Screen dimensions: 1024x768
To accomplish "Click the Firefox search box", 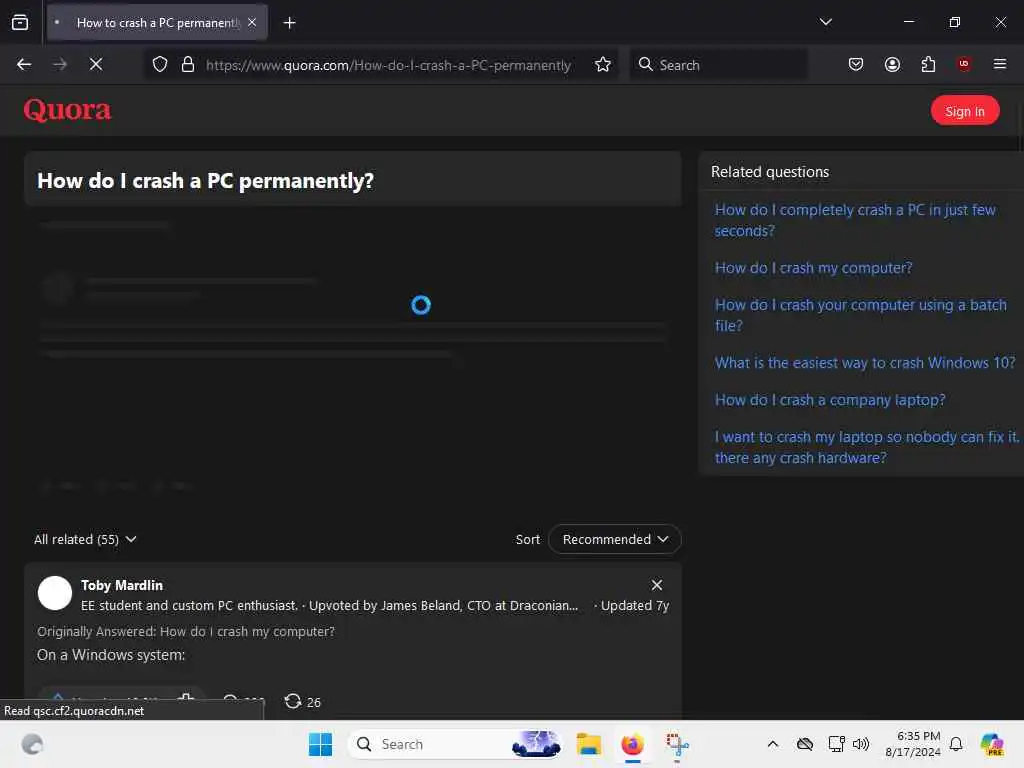I will point(718,65).
